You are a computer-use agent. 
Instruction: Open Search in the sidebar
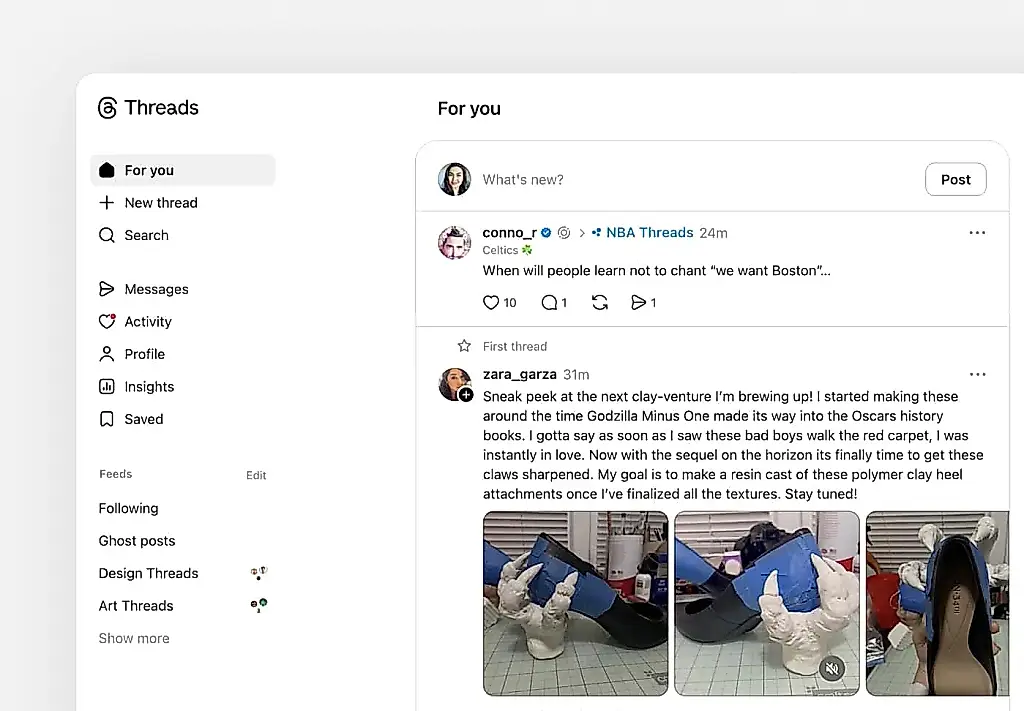pos(134,235)
